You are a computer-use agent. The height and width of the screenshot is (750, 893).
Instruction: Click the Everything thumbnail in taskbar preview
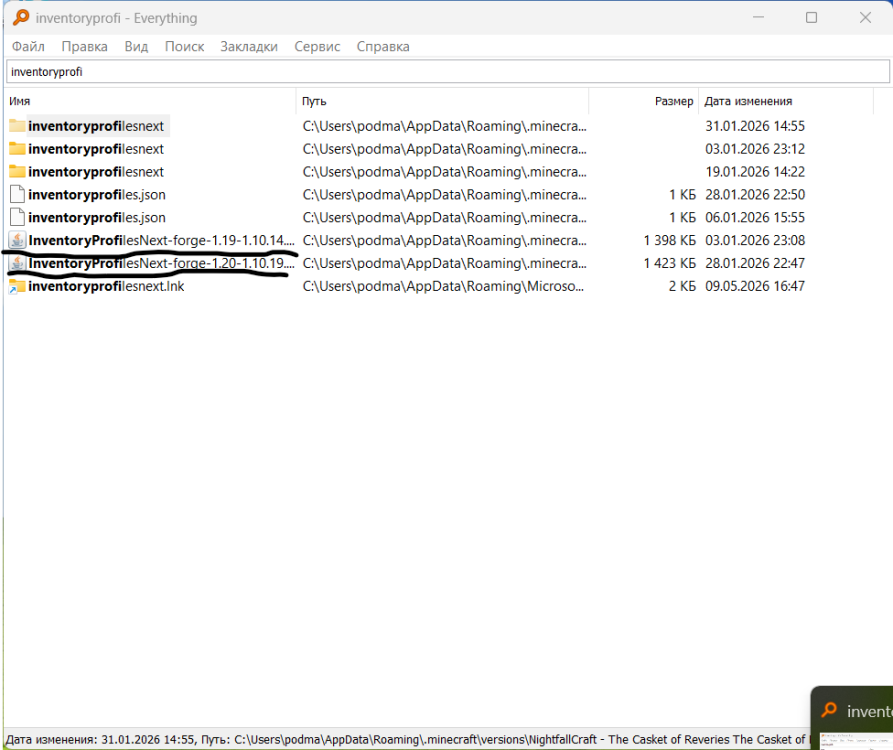point(856,741)
